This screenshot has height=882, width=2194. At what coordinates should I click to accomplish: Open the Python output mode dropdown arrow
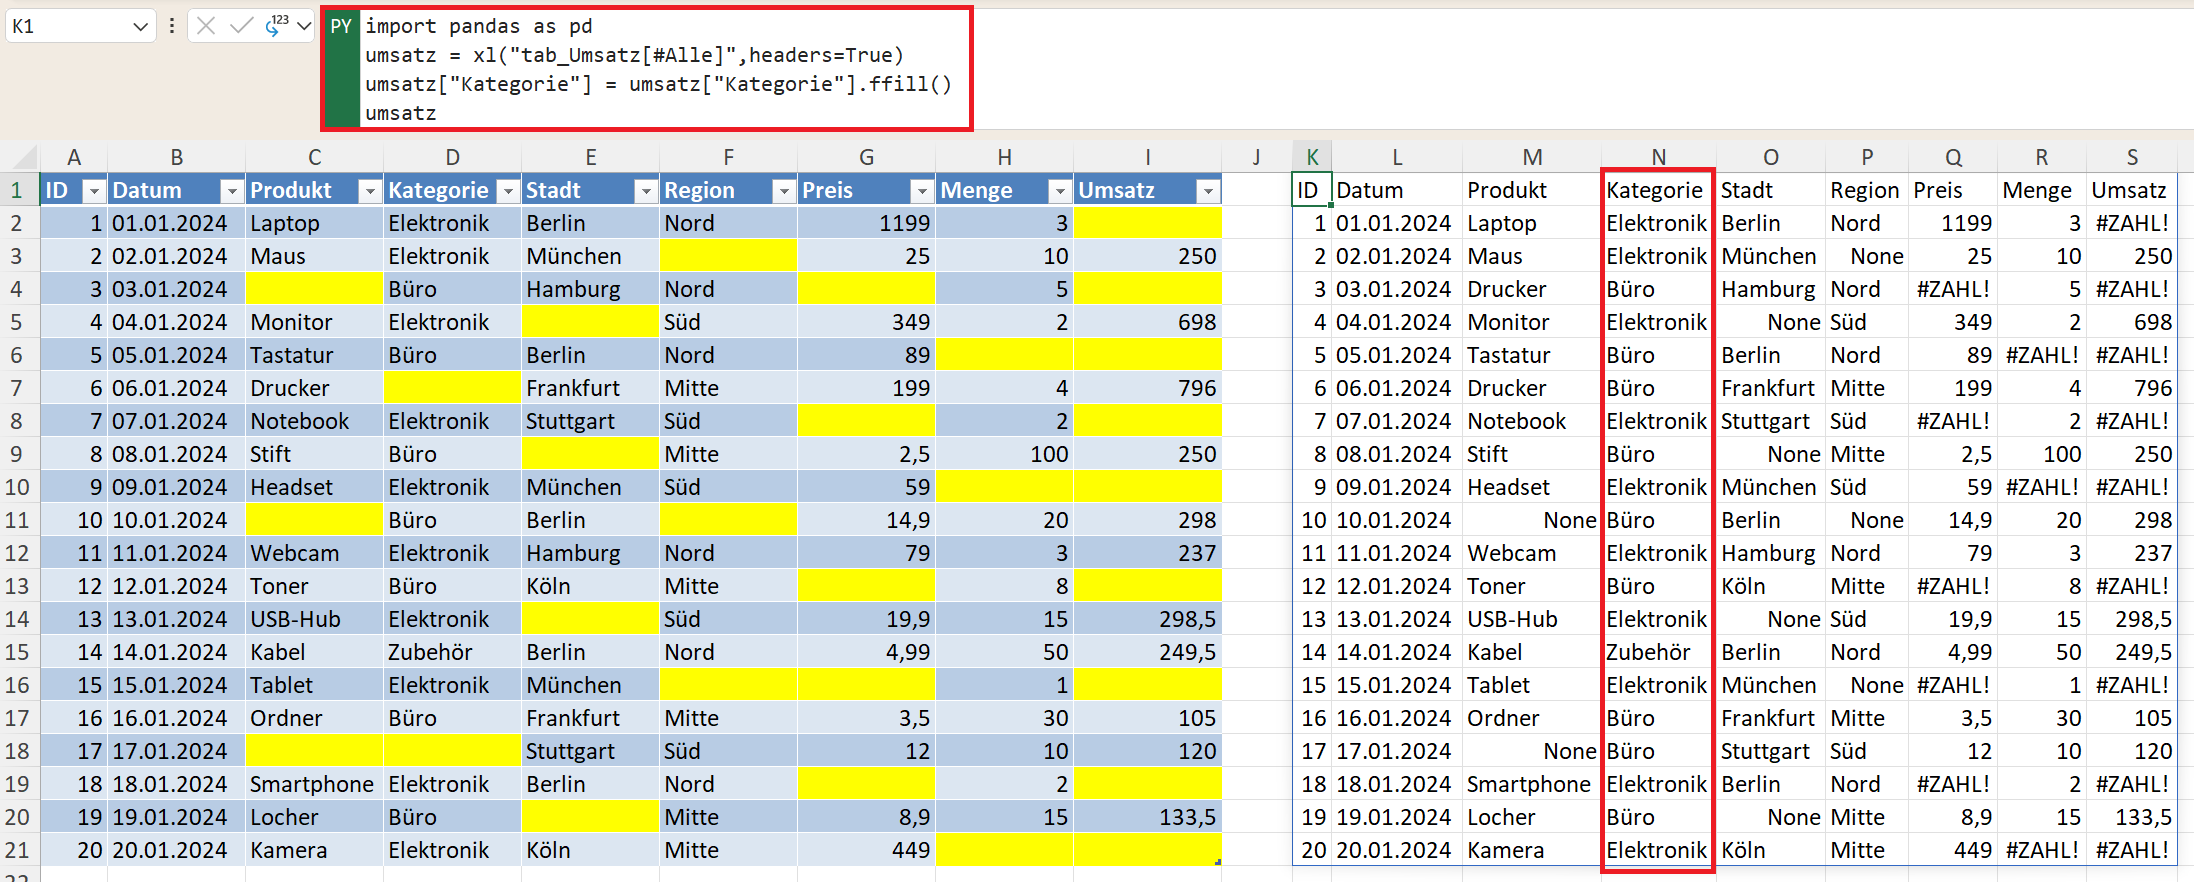pyautogui.click(x=304, y=26)
